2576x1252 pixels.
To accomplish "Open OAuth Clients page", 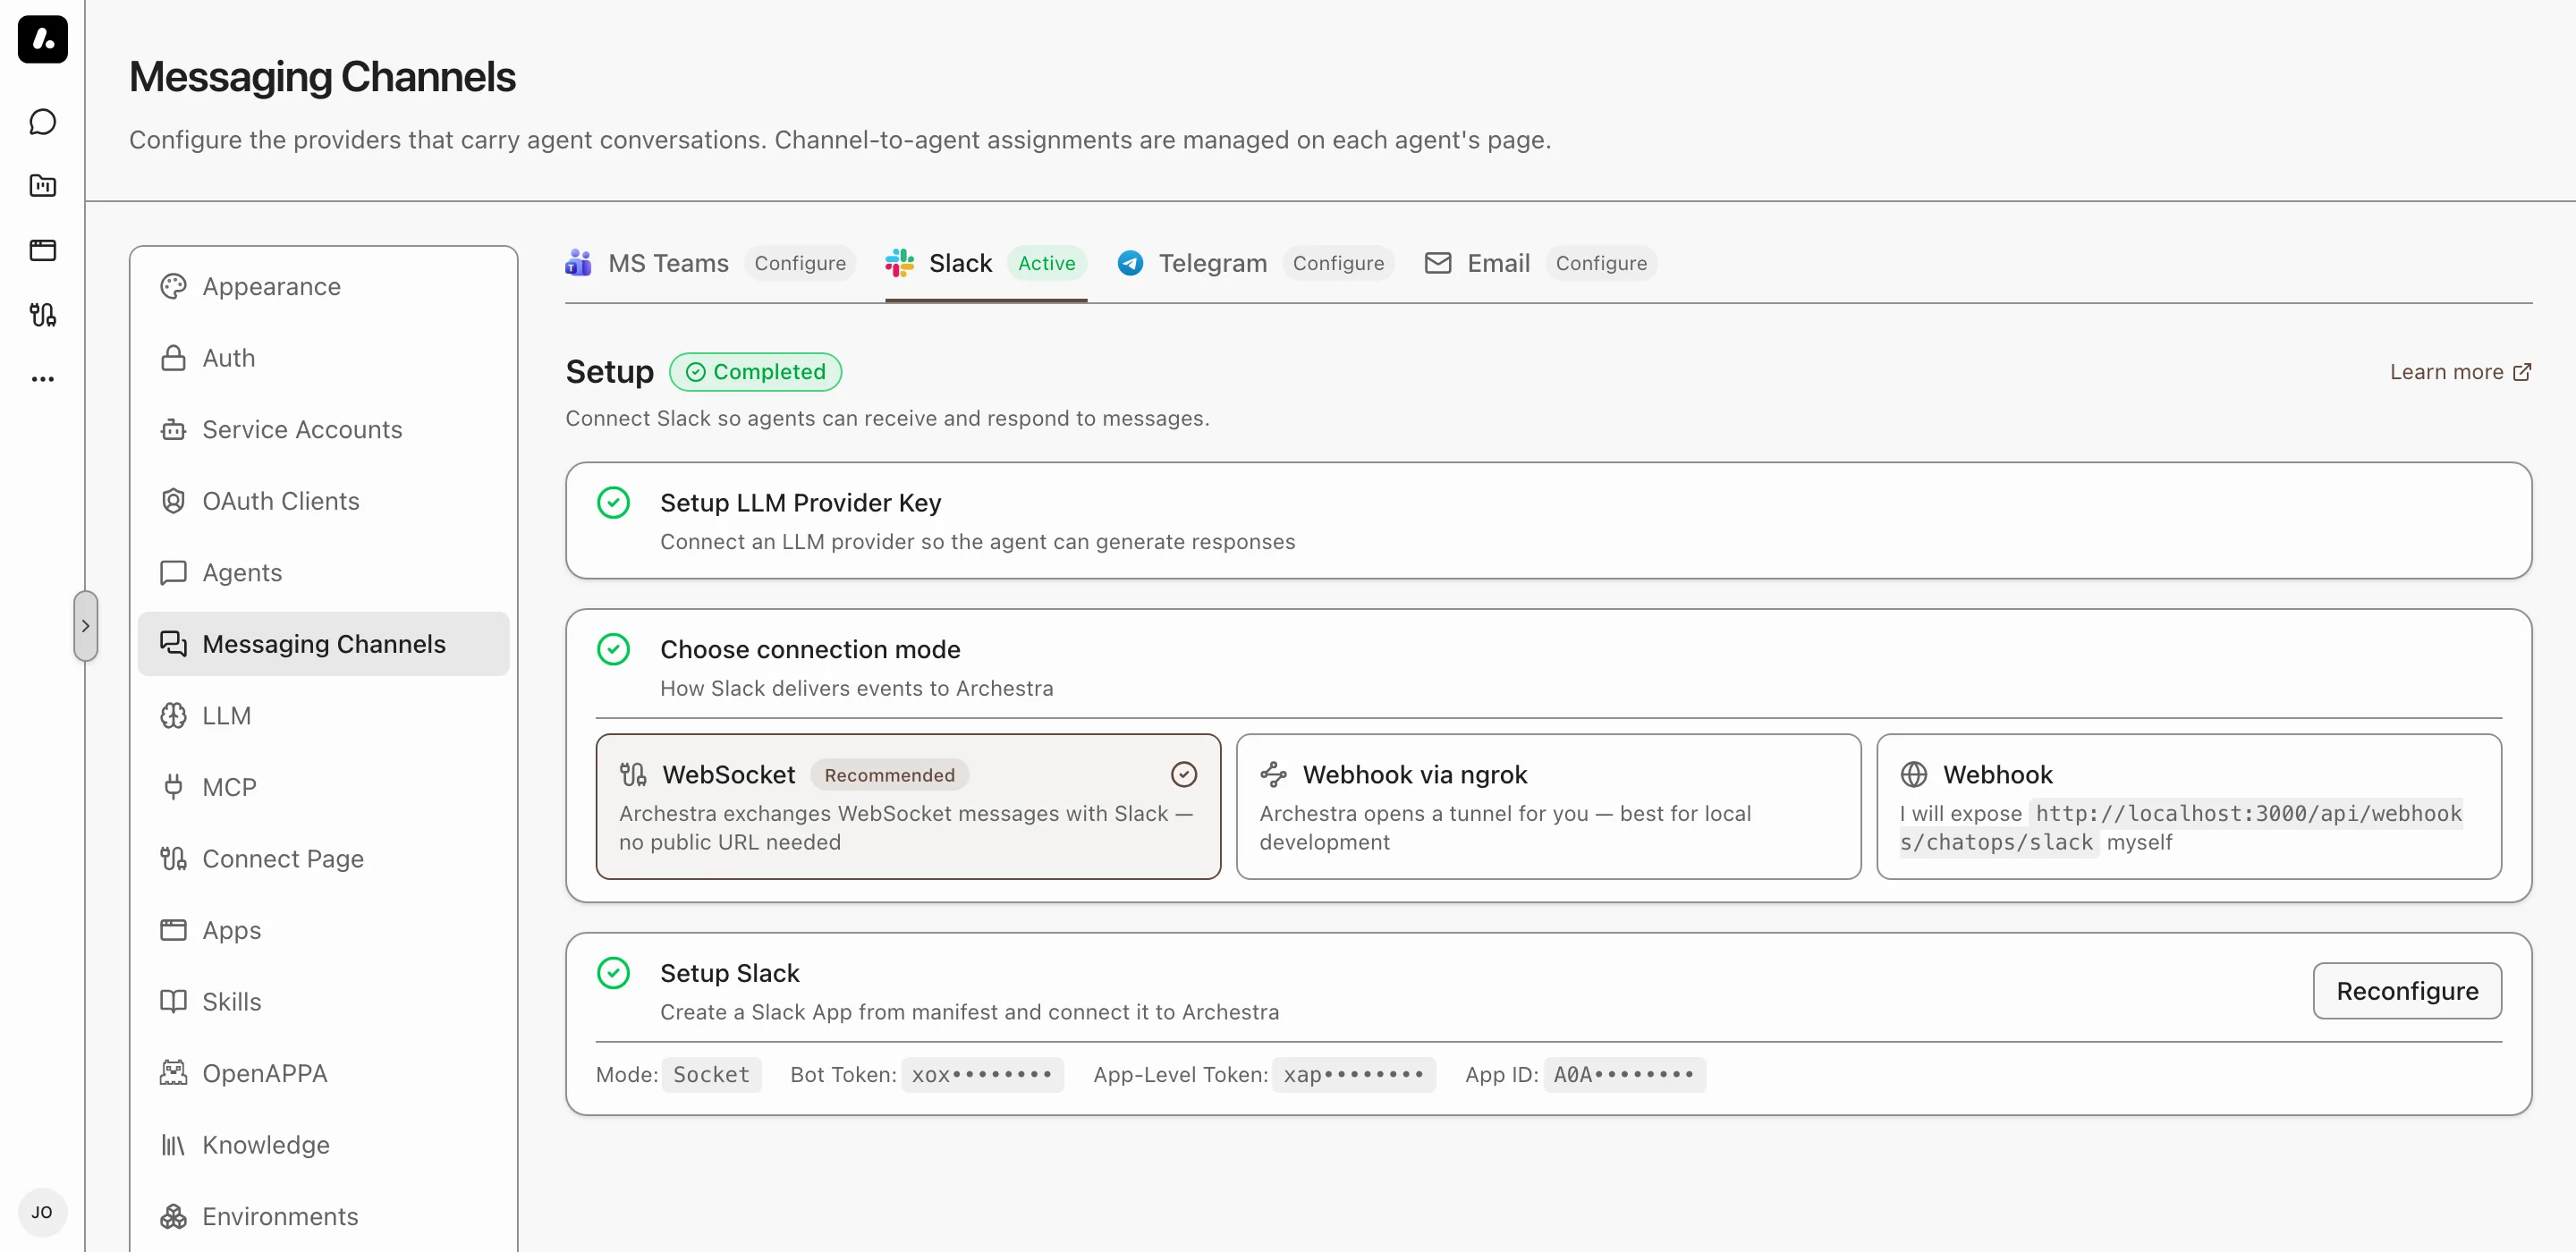I will 323,501.
